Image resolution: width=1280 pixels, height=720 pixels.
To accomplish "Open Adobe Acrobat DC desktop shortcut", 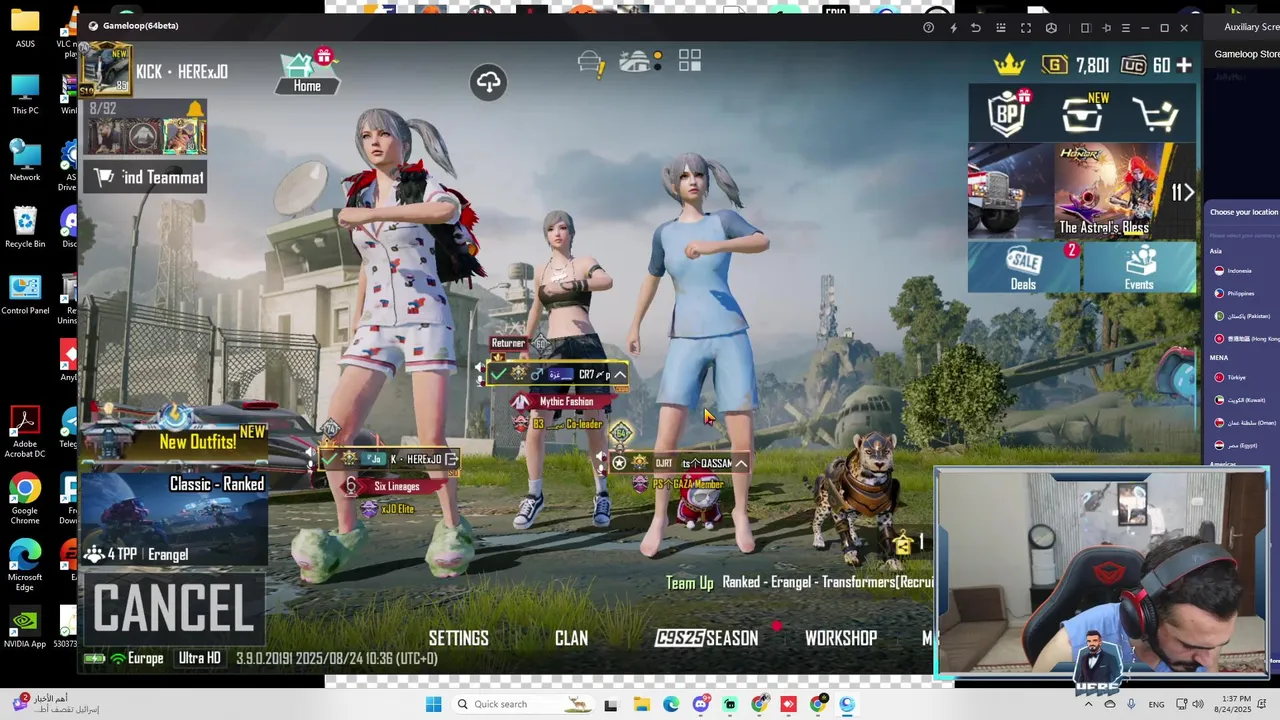I will click(x=25, y=433).
